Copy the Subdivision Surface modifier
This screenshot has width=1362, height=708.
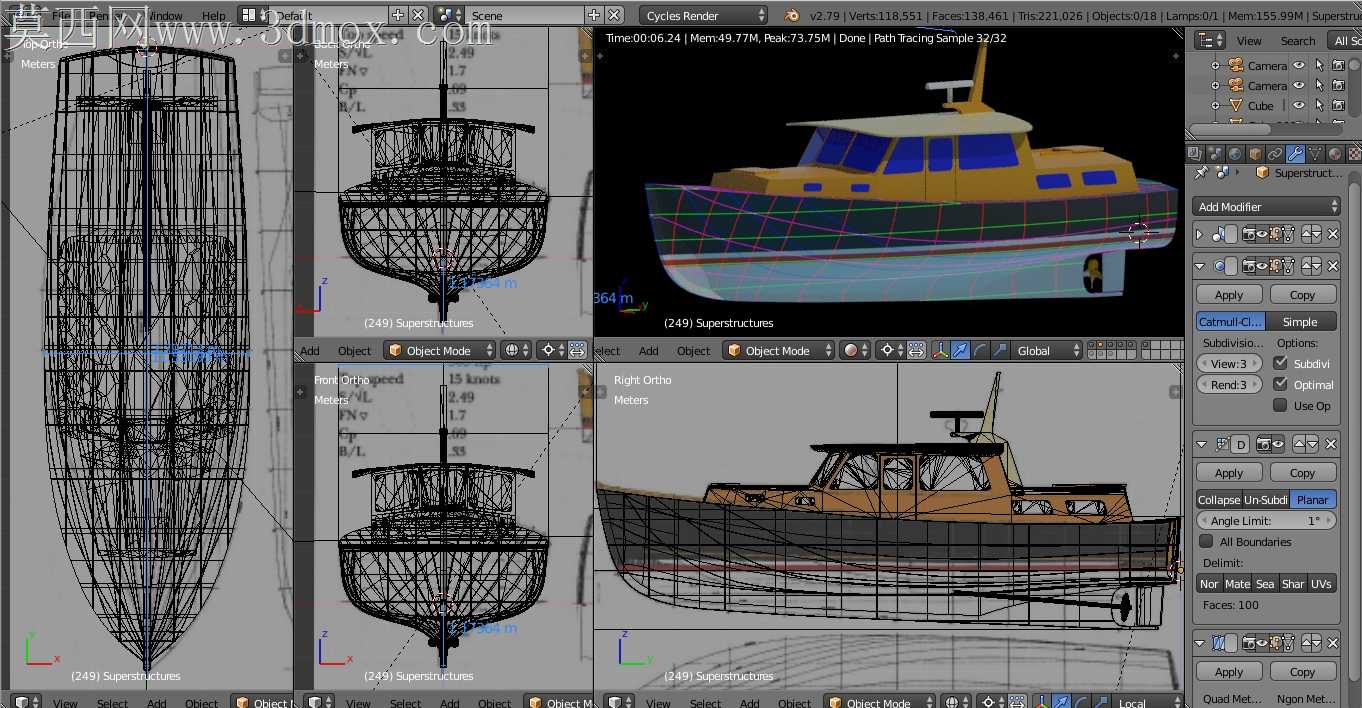click(x=1302, y=295)
